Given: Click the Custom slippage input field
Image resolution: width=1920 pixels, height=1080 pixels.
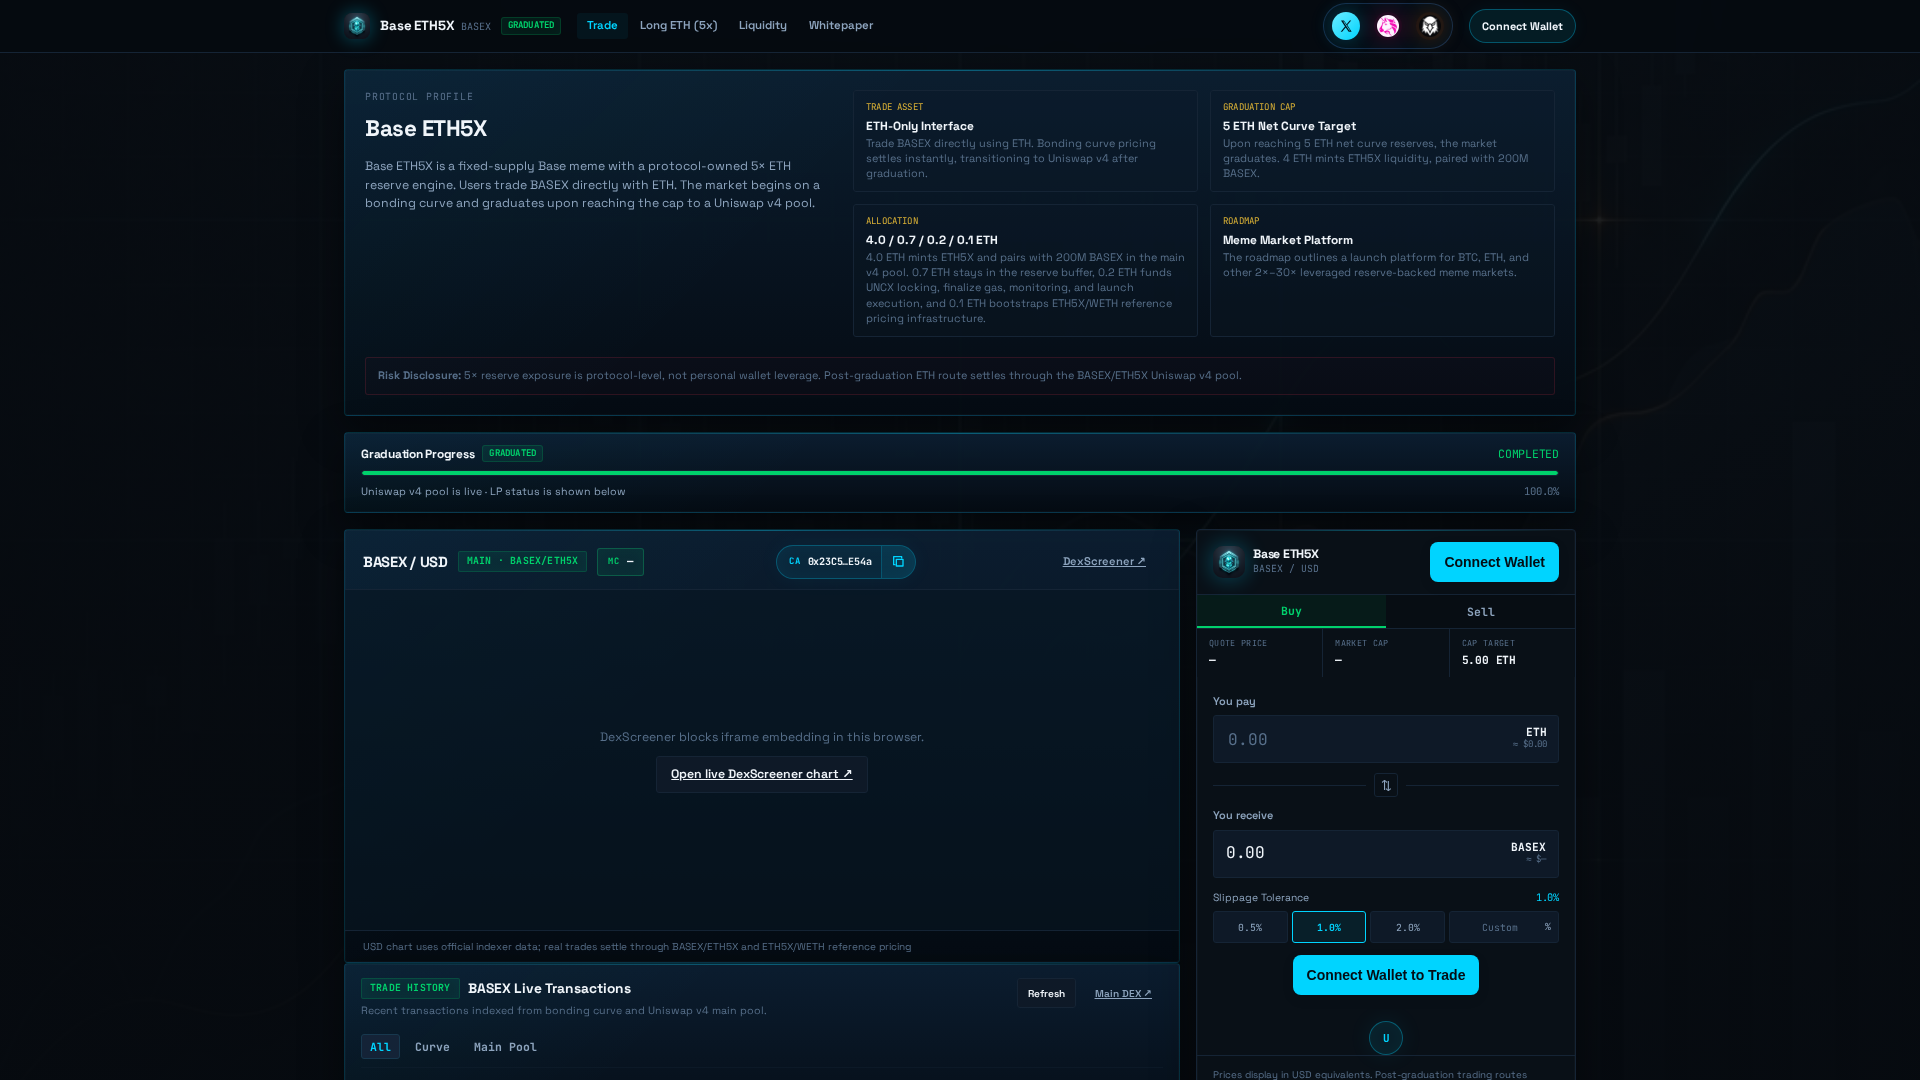Looking at the screenshot, I should click(1503, 927).
